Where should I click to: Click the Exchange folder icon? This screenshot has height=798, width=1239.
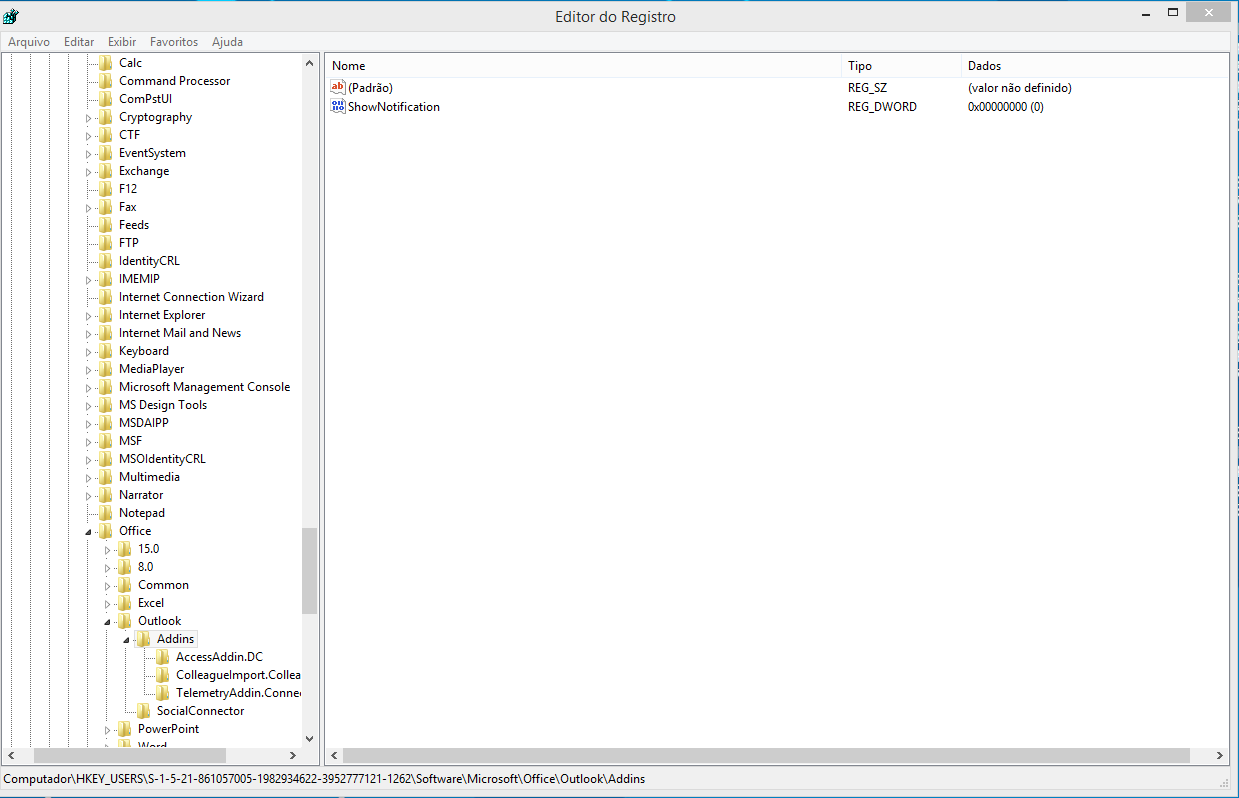tap(105, 171)
